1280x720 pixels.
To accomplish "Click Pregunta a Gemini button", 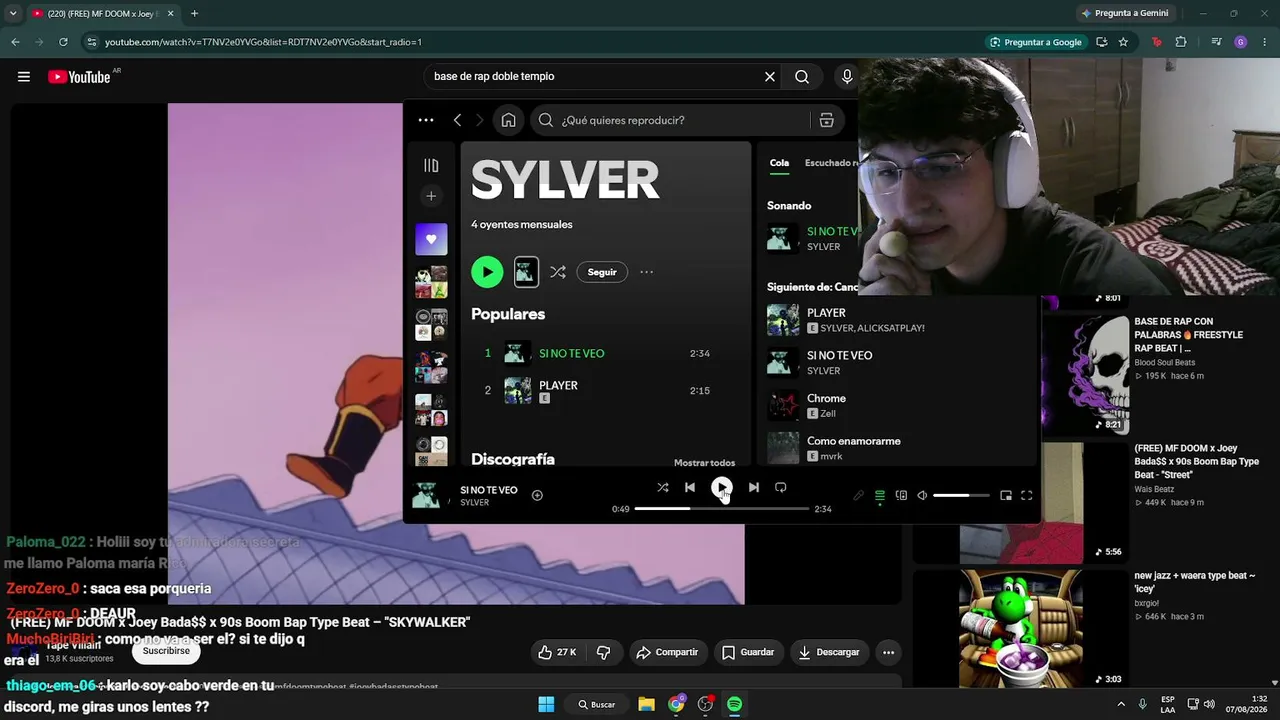I will tap(1124, 13).
